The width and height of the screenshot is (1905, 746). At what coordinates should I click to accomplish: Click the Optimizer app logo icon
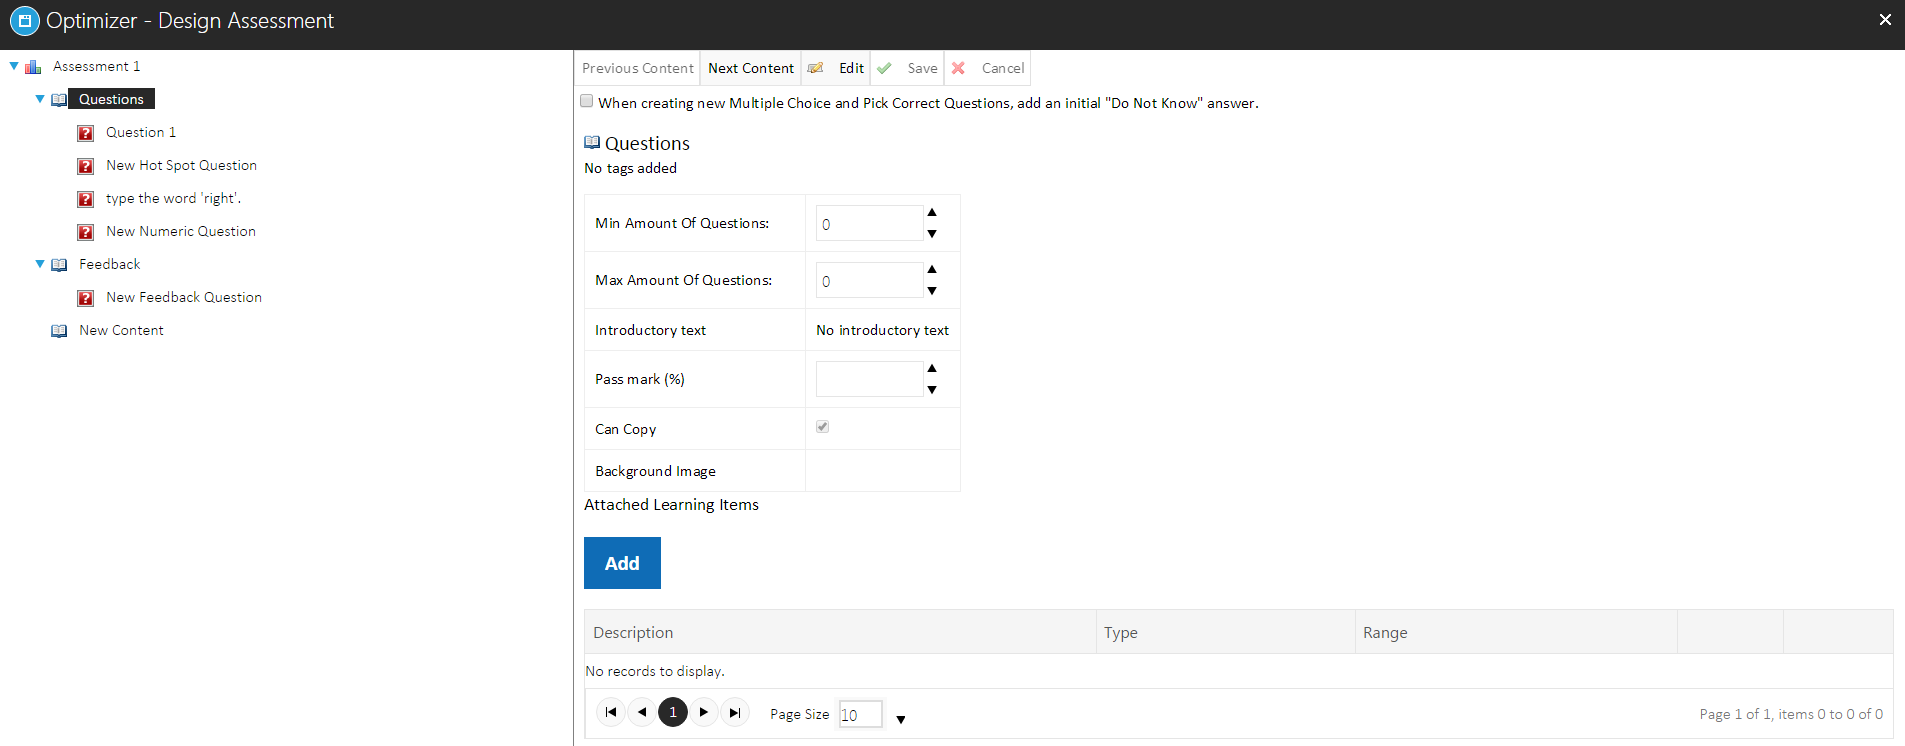tap(24, 21)
